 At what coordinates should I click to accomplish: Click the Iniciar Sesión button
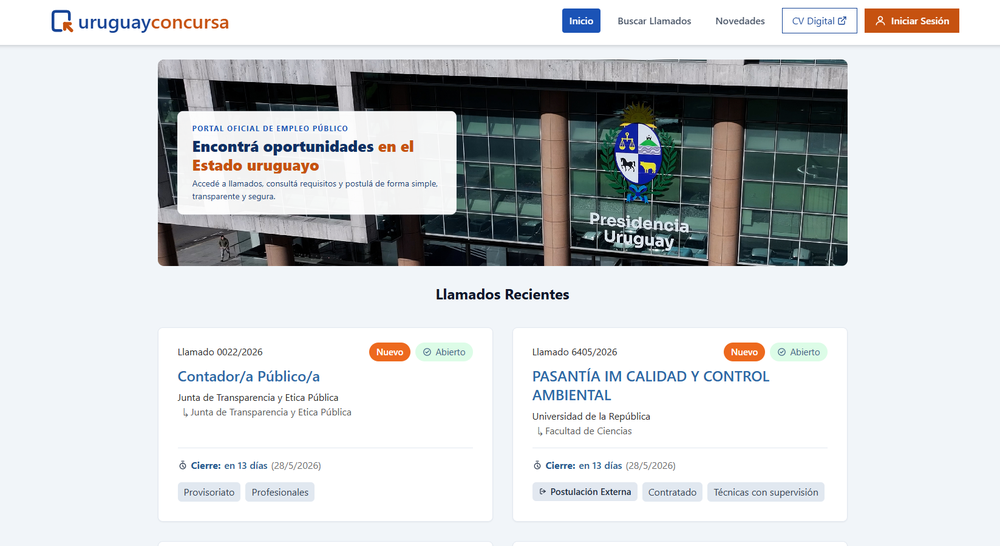click(911, 21)
